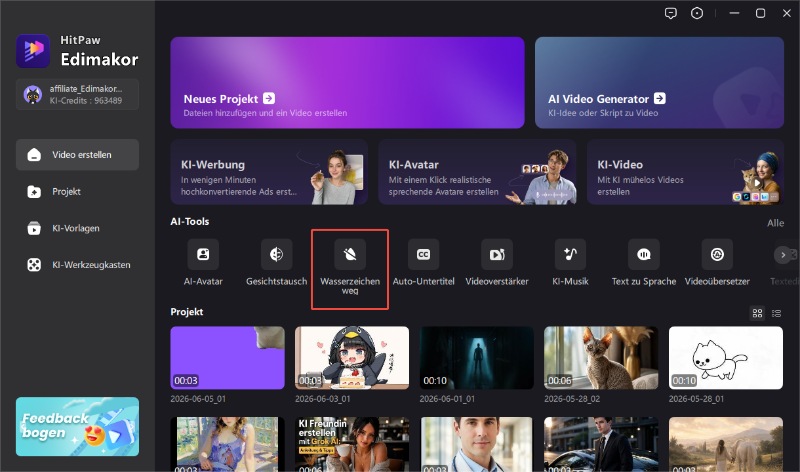Image resolution: width=800 pixels, height=472 pixels.
Task: Launch the Auto-Untertitel CC tool
Action: 423,254
